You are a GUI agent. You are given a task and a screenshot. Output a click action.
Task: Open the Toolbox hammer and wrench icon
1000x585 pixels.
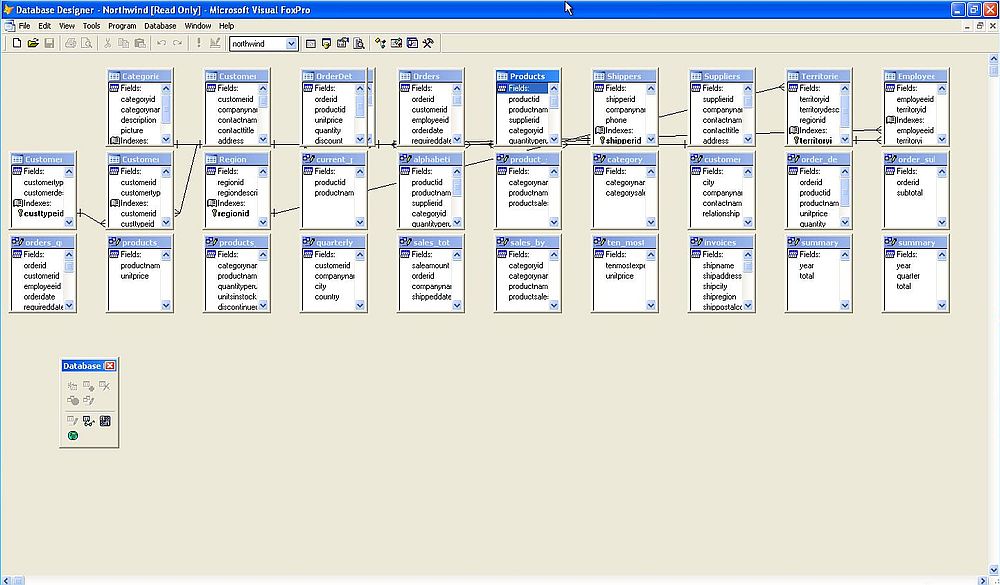pos(429,43)
